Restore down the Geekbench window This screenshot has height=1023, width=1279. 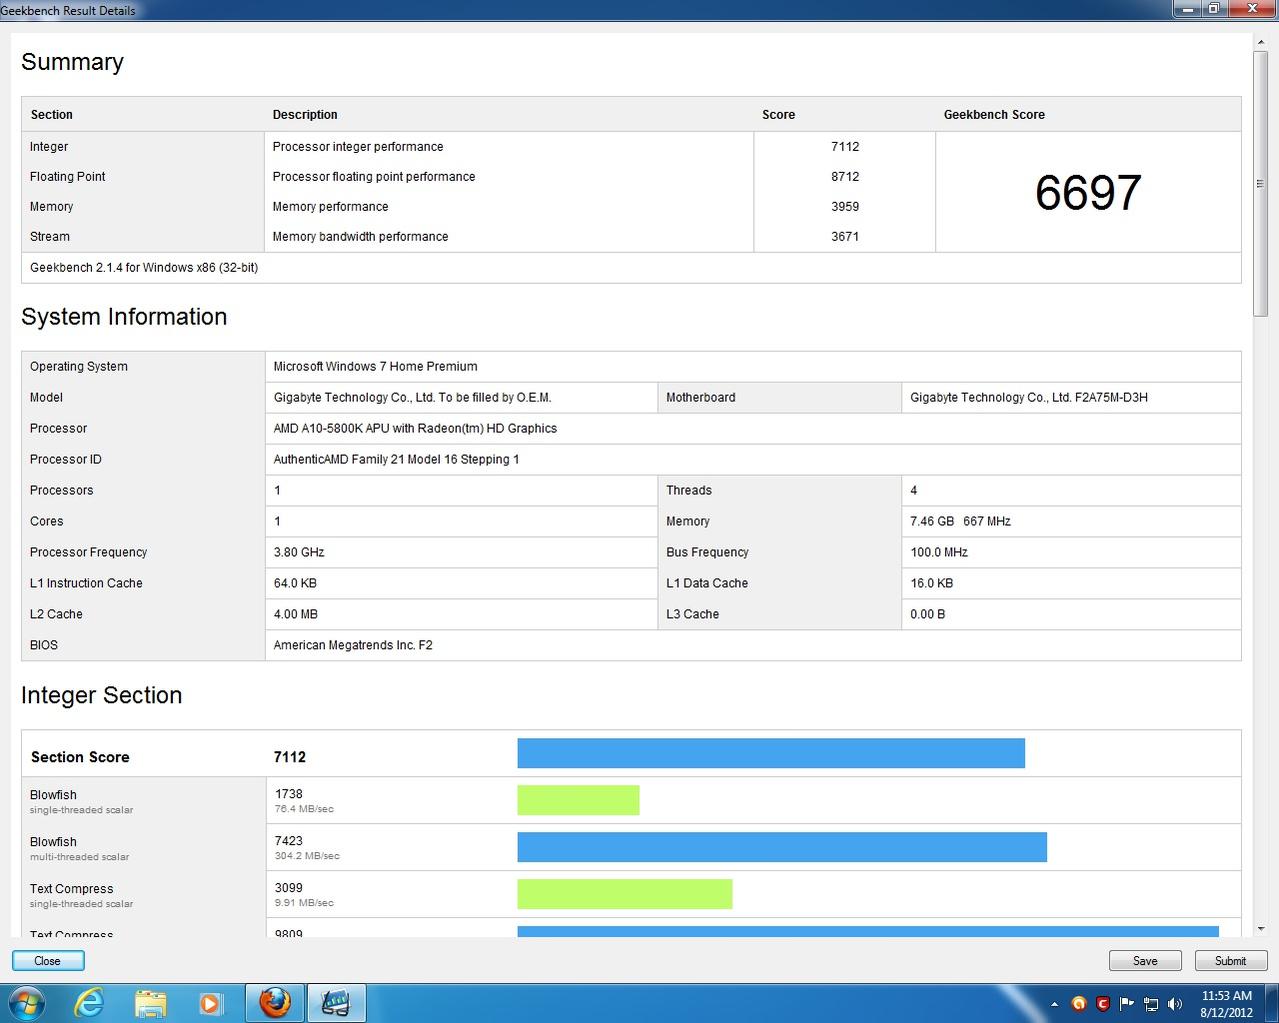click(1214, 8)
